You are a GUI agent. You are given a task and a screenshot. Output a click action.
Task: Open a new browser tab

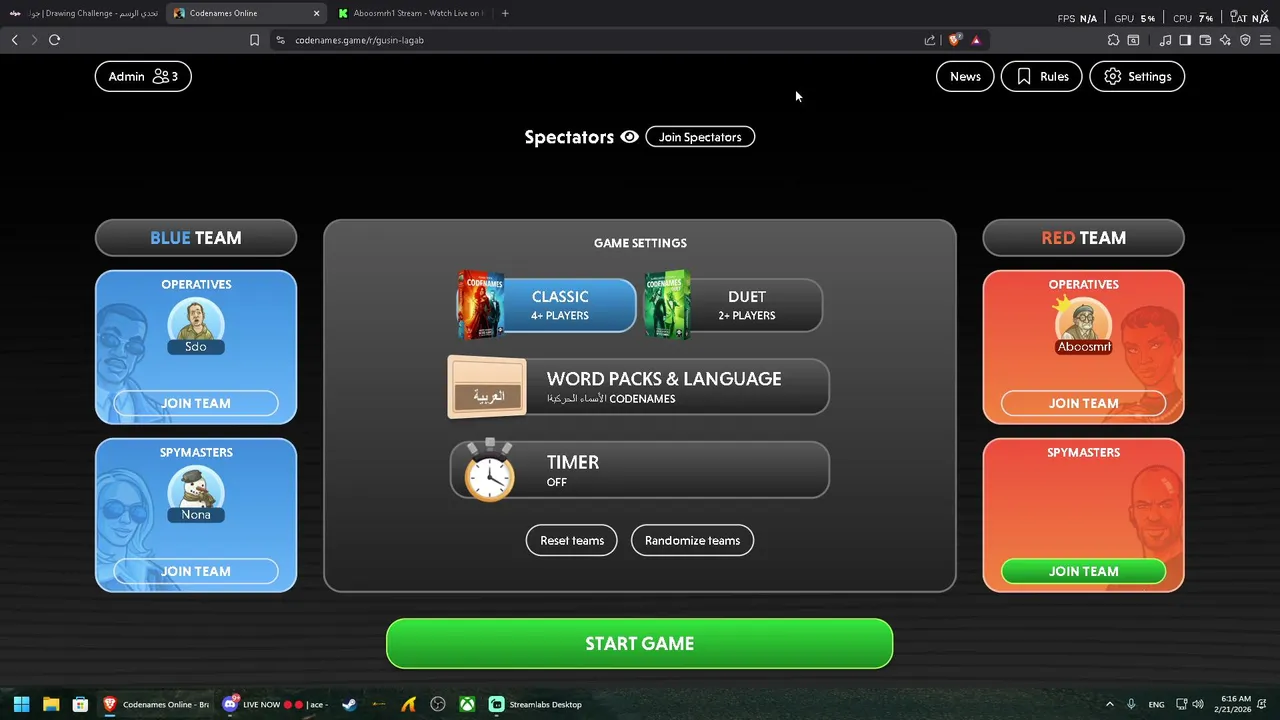click(x=505, y=13)
